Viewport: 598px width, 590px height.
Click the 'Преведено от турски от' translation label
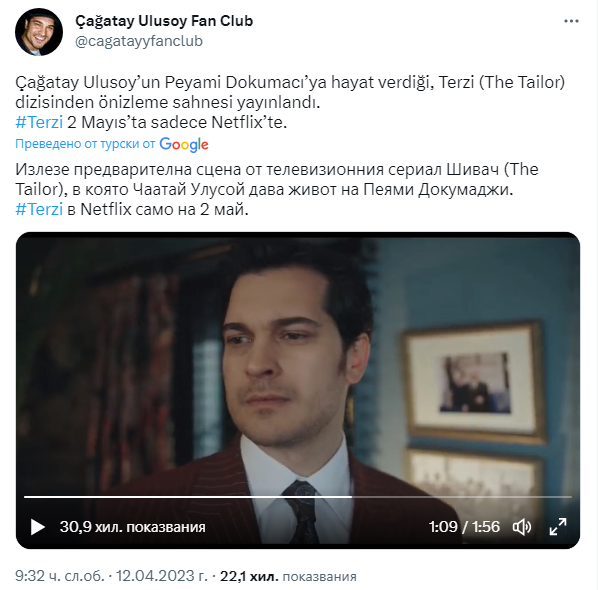(85, 144)
